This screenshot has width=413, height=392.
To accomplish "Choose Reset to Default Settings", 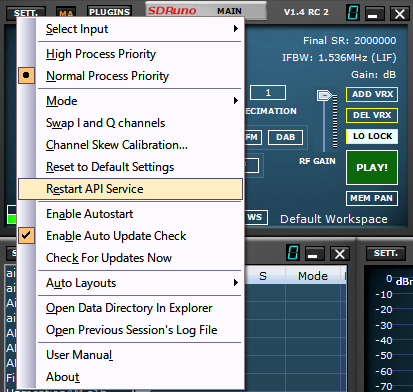I will click(x=130, y=167).
